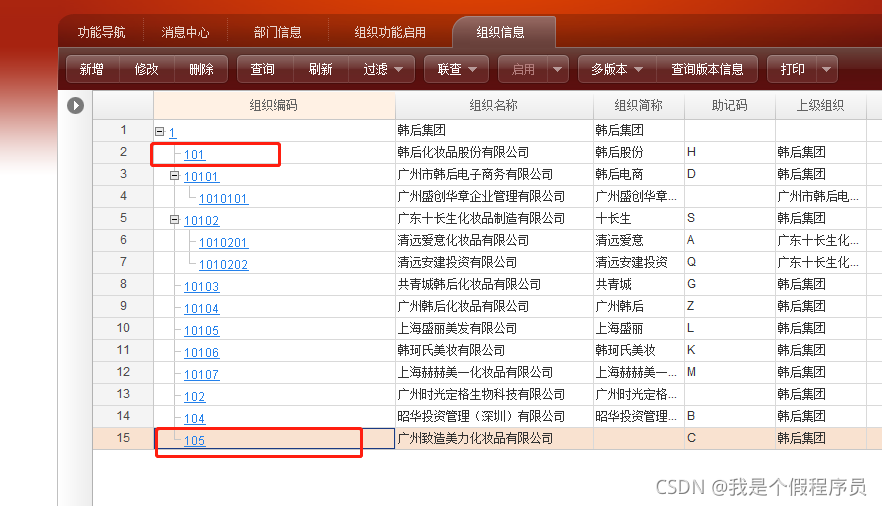The width and height of the screenshot is (882, 506).
Task: Click the 查询版本信息 button
Action: pyautogui.click(x=707, y=69)
